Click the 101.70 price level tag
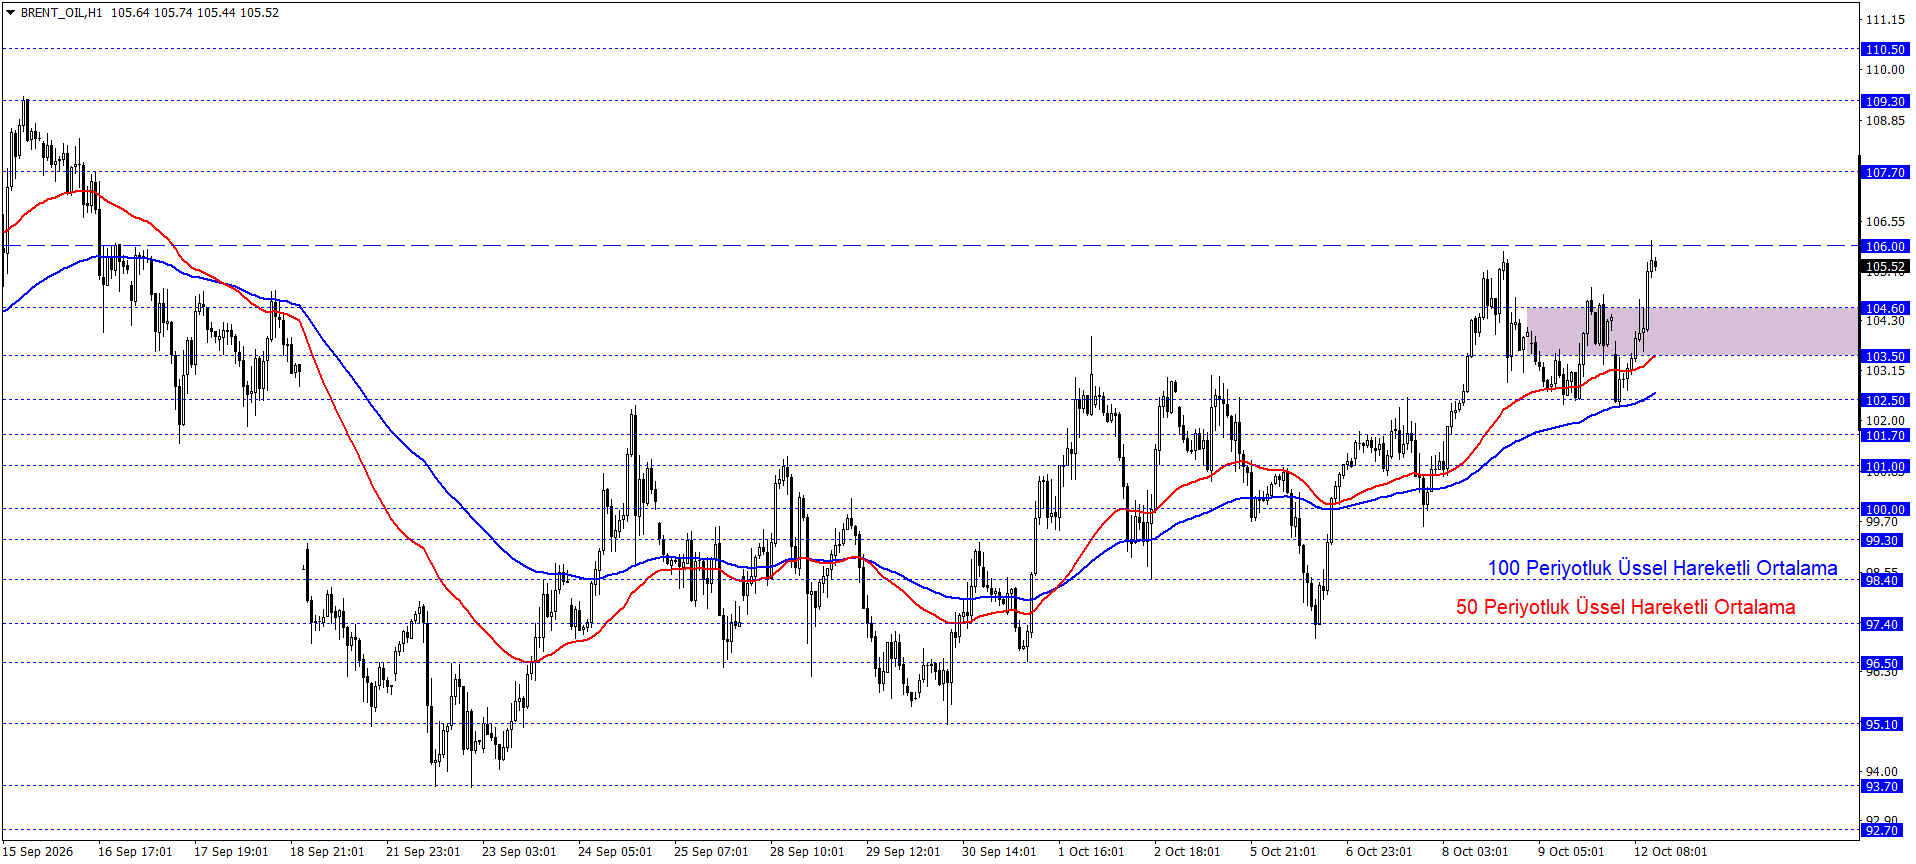The height and width of the screenshot is (864, 1916). click(1885, 435)
